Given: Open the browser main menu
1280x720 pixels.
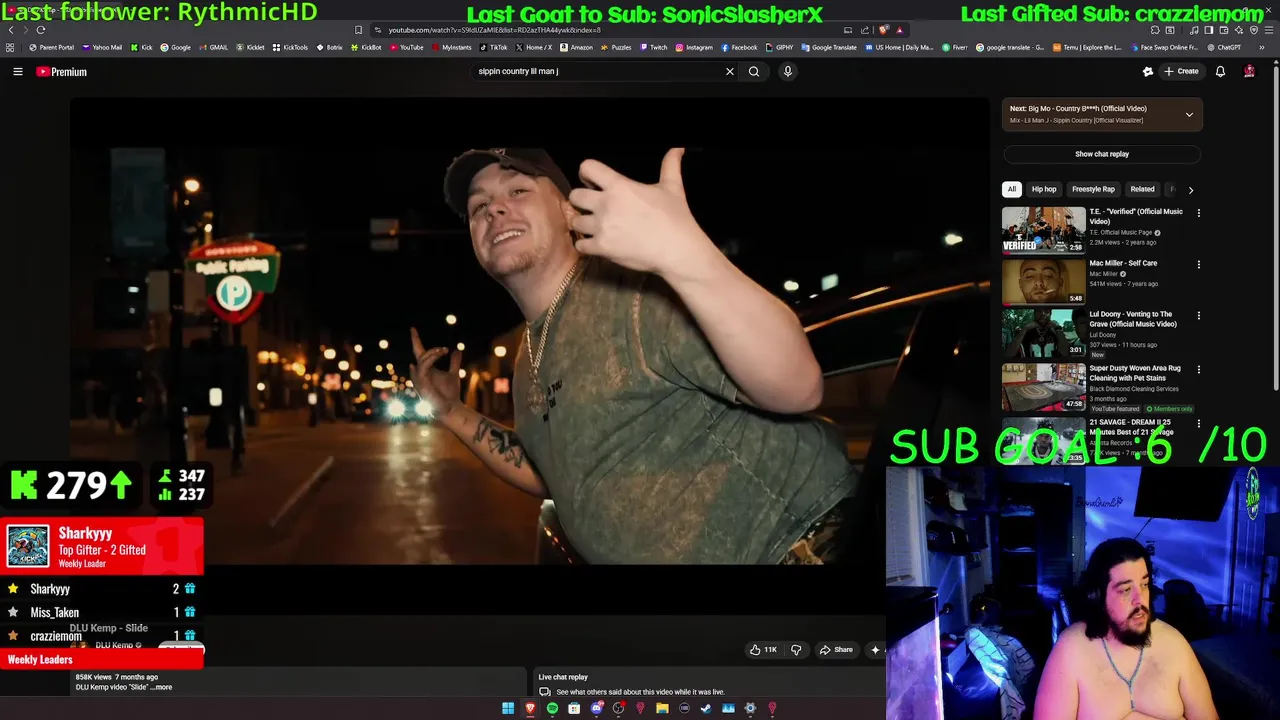Looking at the screenshot, I should point(1268,30).
